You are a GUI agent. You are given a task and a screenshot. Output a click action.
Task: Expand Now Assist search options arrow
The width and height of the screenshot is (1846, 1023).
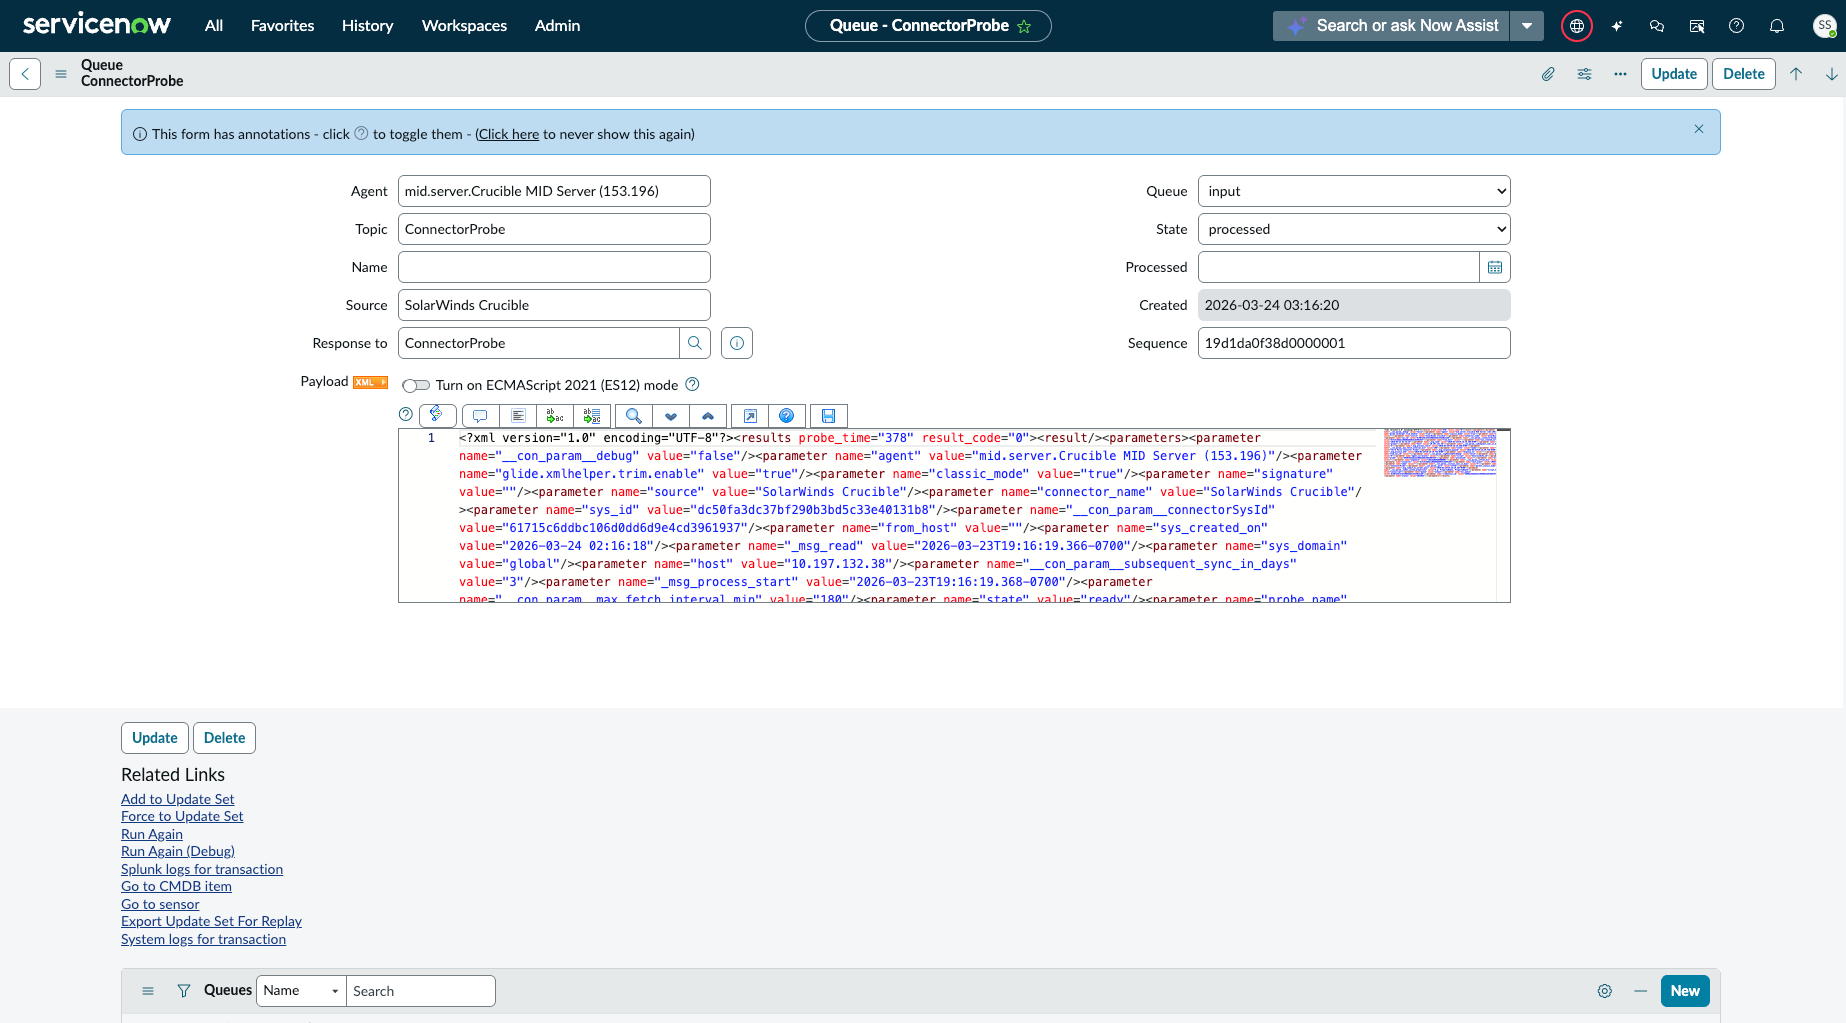[x=1527, y=26]
